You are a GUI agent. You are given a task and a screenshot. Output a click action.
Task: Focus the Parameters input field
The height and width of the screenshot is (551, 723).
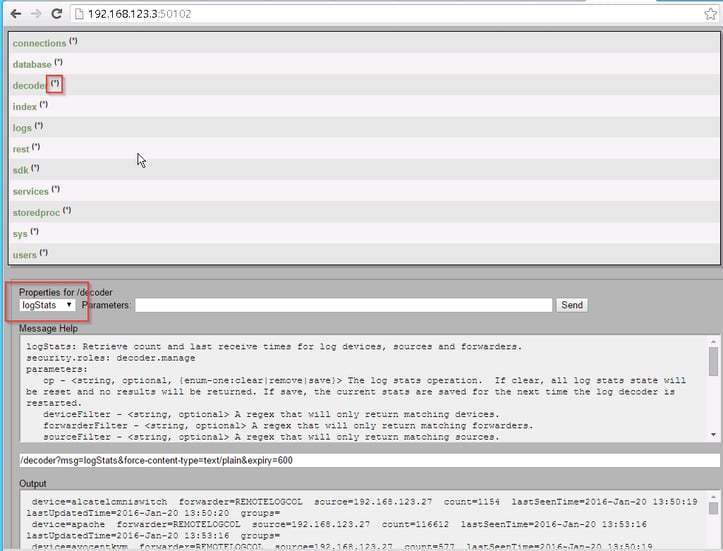click(x=344, y=305)
